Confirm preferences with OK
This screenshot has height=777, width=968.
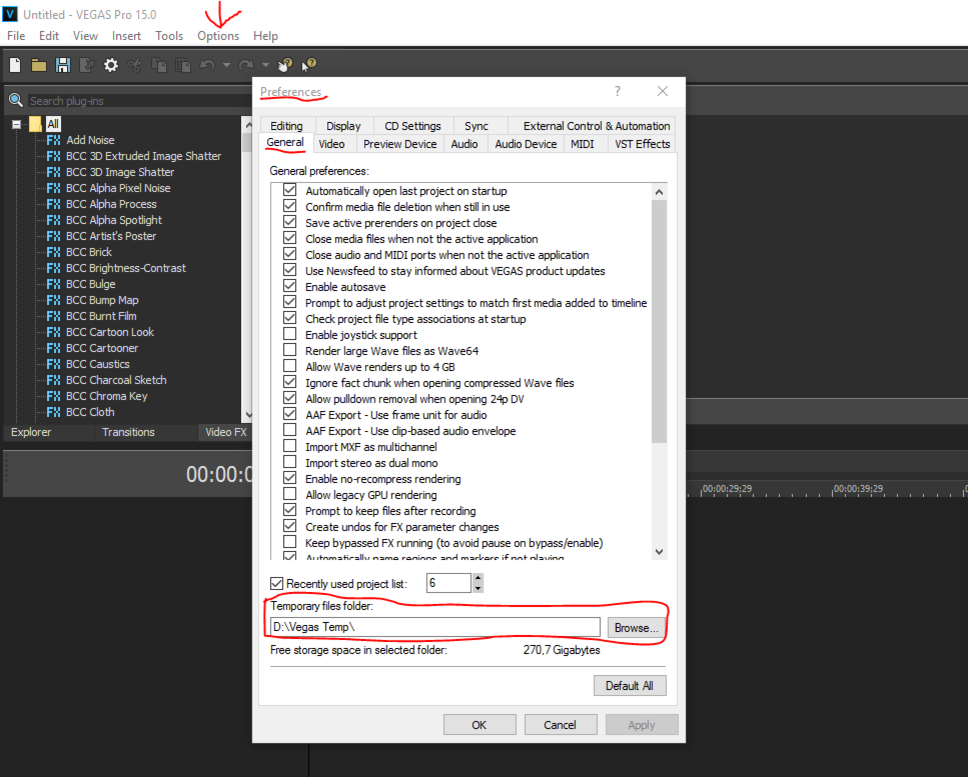479,725
